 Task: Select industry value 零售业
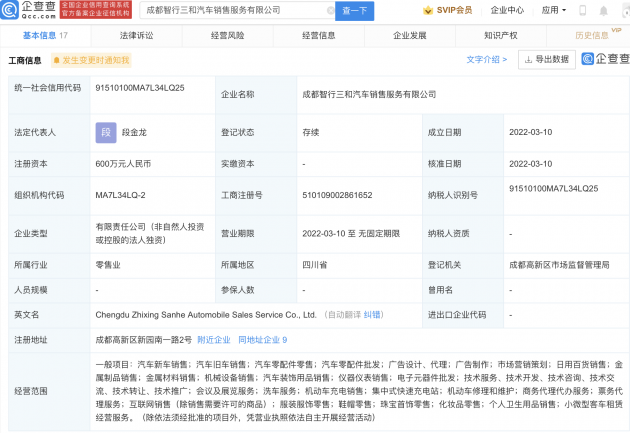pos(108,265)
